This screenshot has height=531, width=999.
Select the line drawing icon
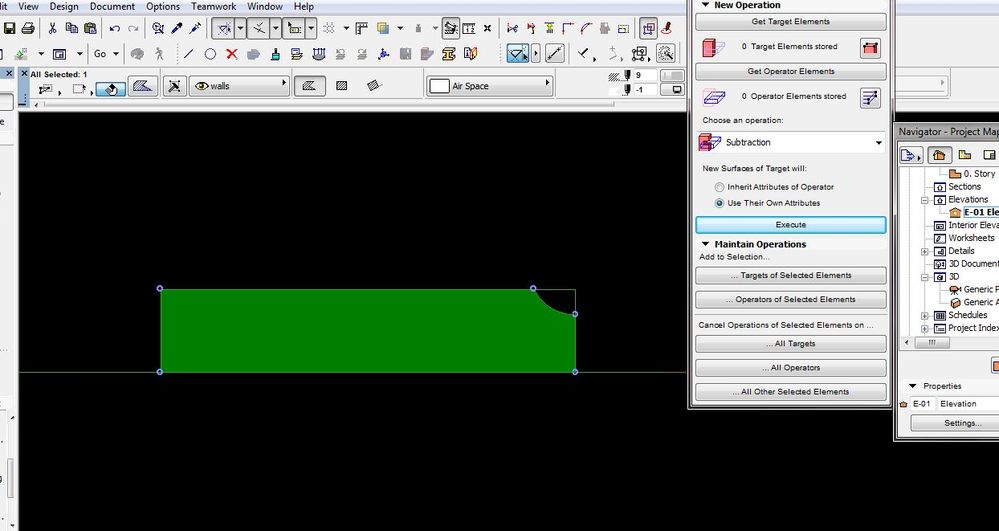coord(189,54)
